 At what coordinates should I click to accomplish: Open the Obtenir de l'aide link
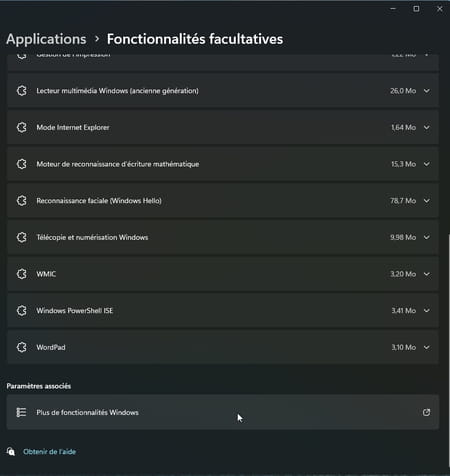[x=50, y=452]
